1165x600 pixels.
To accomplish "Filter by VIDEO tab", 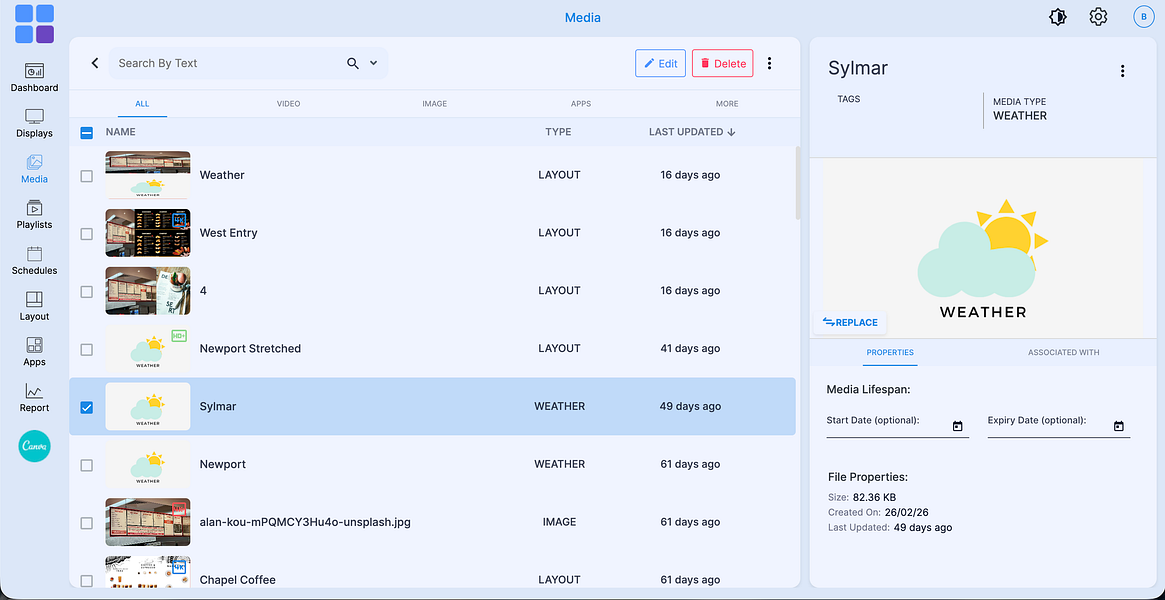I will pos(288,104).
